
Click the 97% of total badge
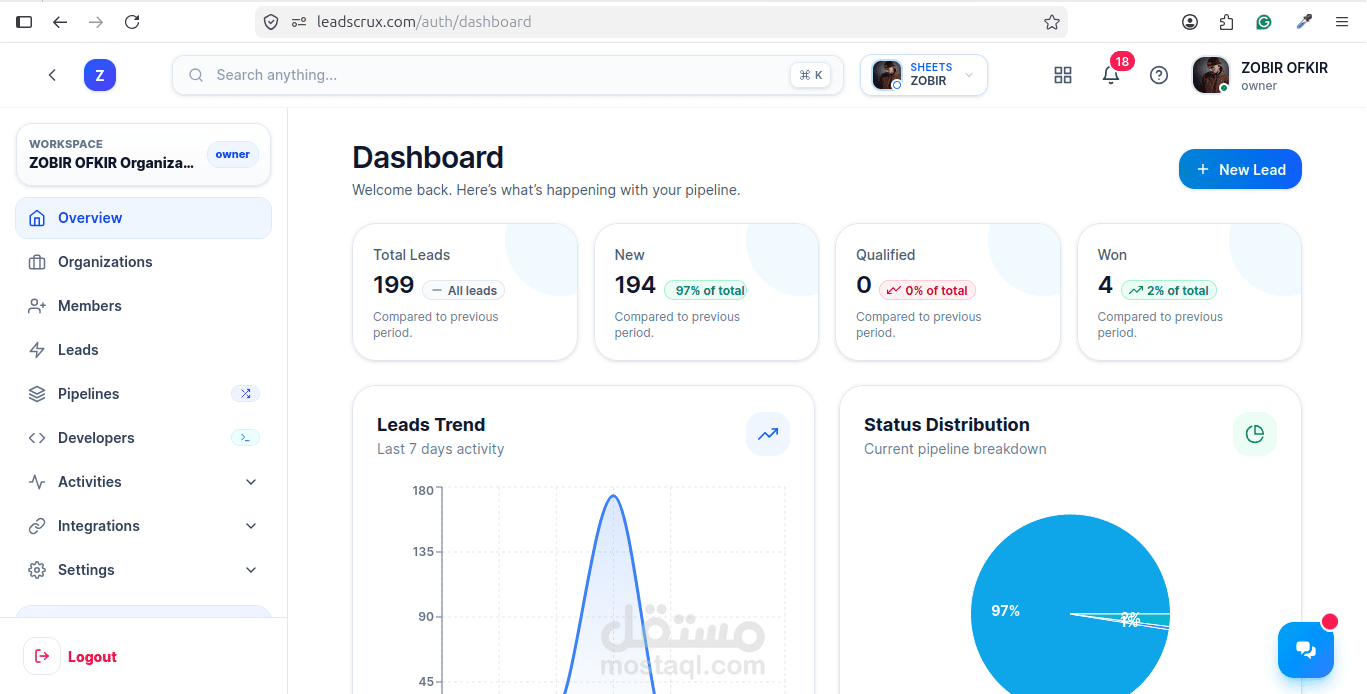pos(705,290)
